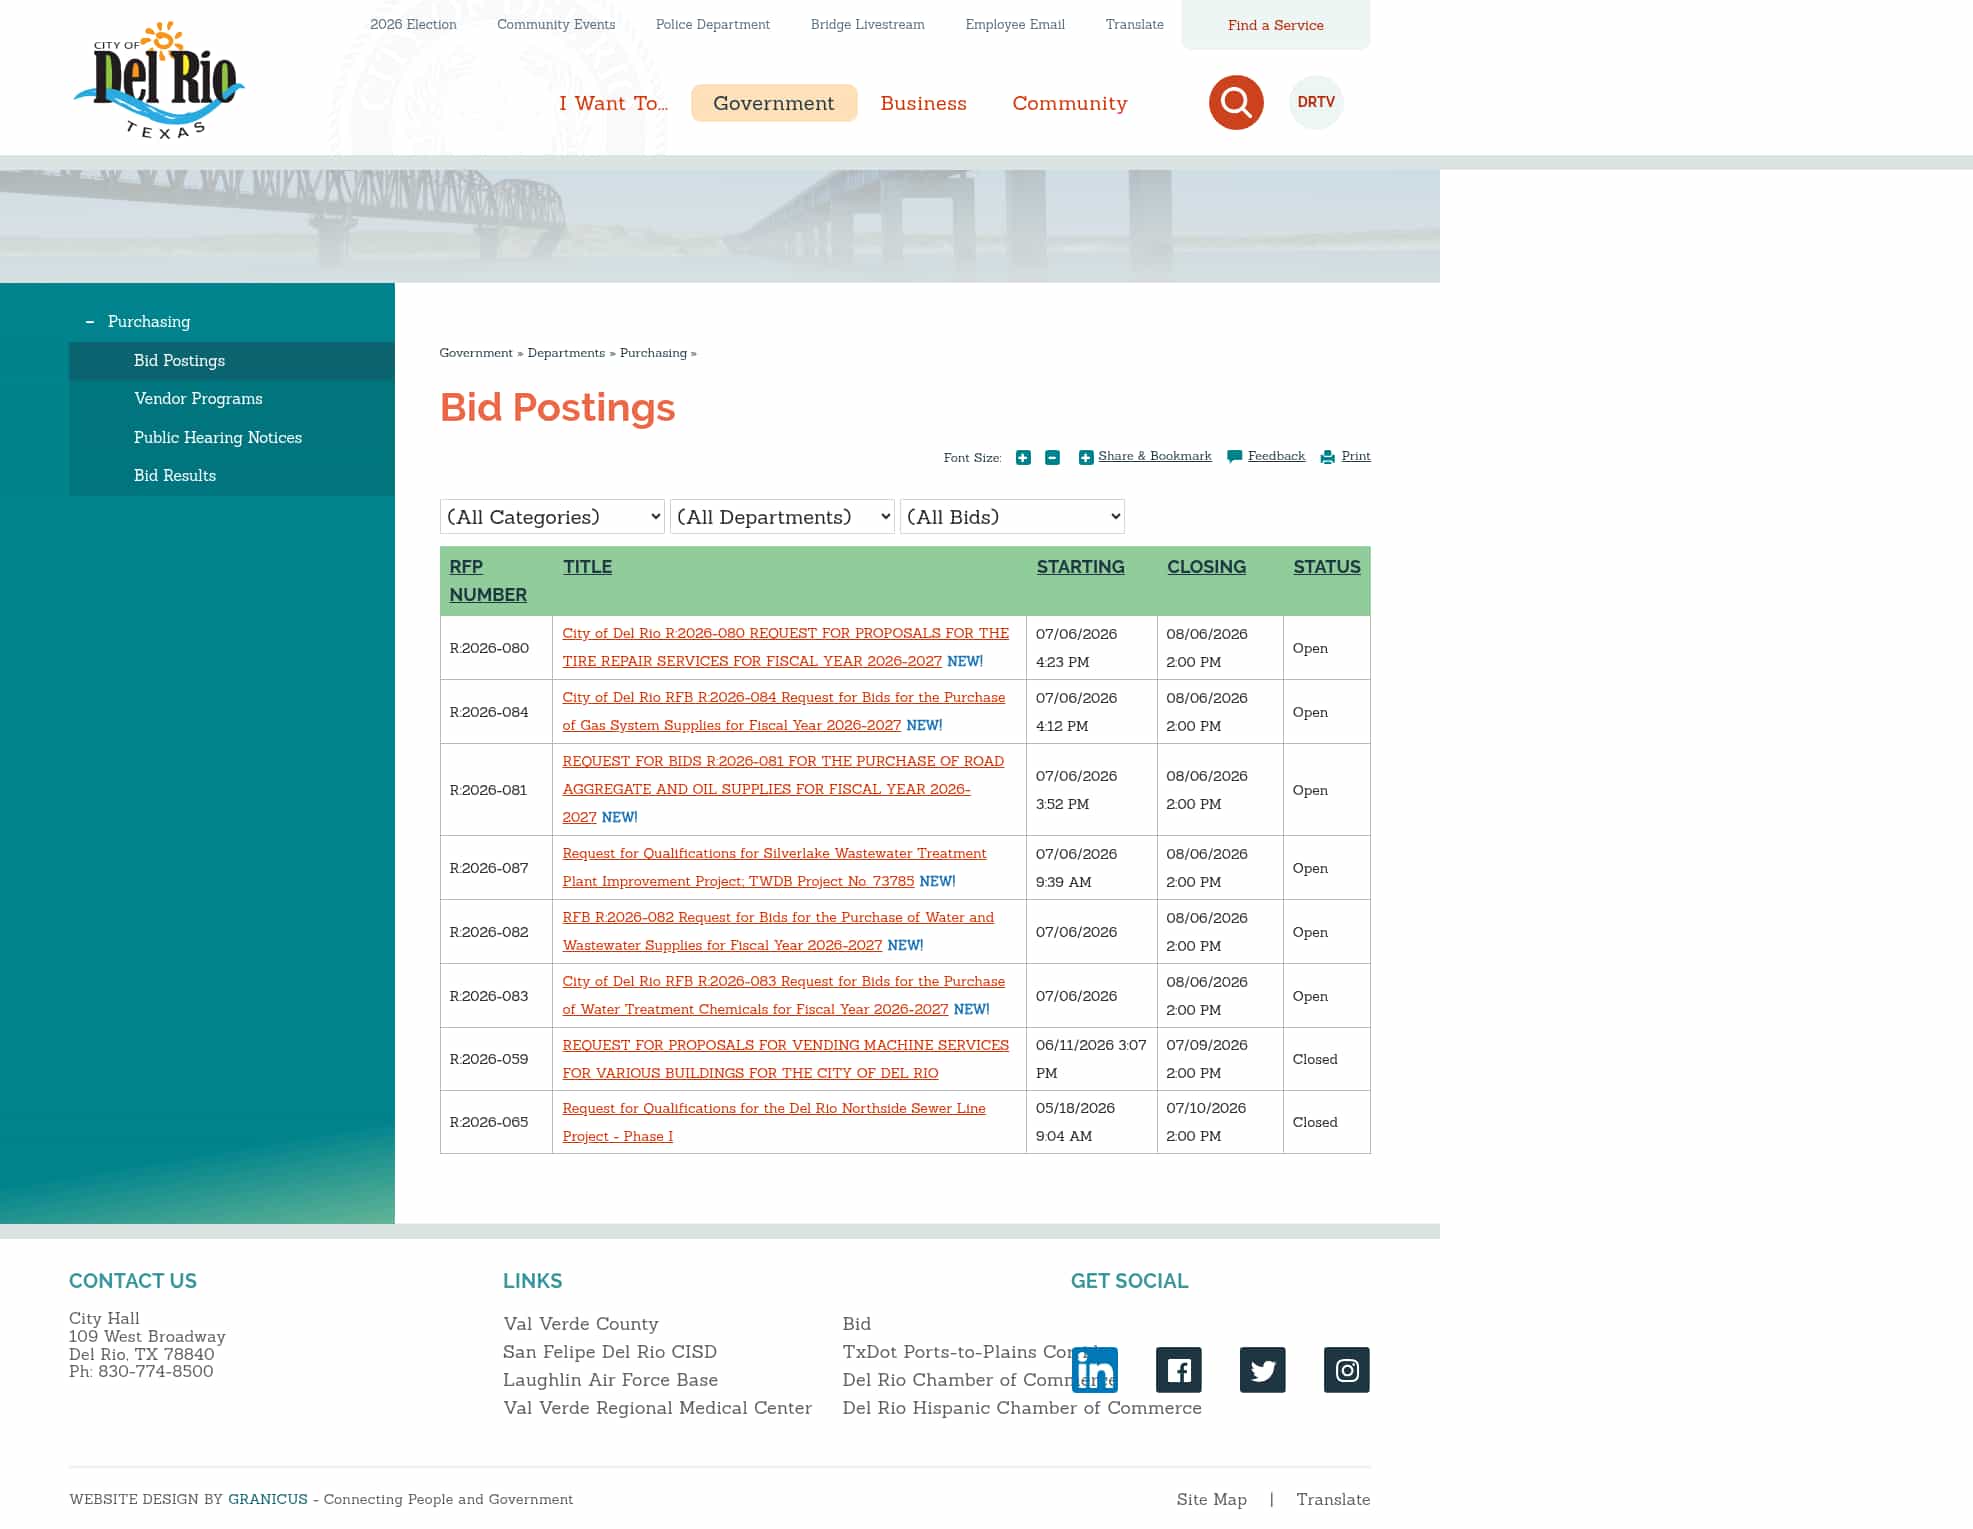Open the Vending Machine Services posting
The image size is (1973, 1529).
pyautogui.click(x=785, y=1059)
